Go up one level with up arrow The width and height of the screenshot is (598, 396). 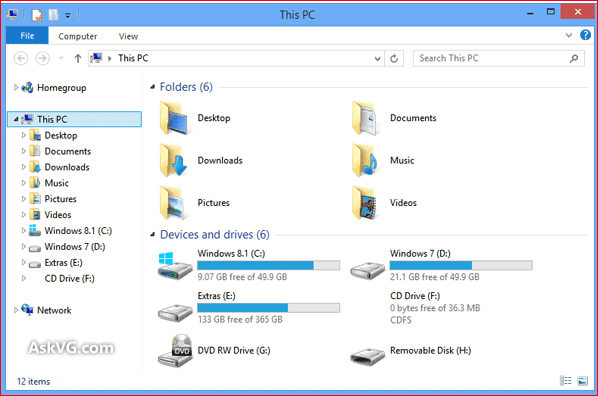click(x=78, y=58)
